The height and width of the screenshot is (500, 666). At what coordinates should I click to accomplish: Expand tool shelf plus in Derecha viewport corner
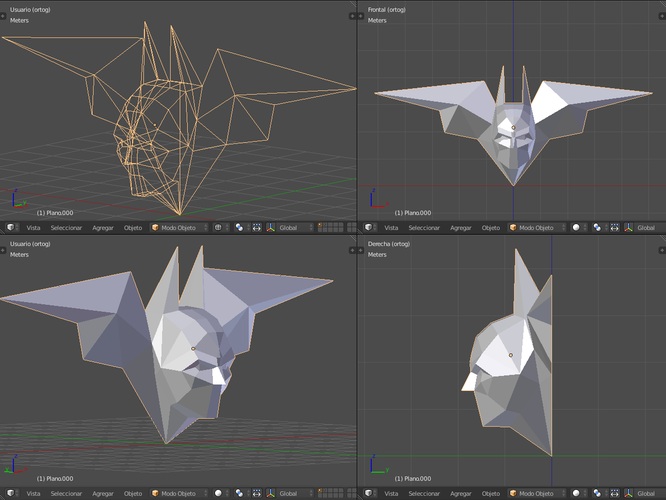pyautogui.click(x=361, y=251)
